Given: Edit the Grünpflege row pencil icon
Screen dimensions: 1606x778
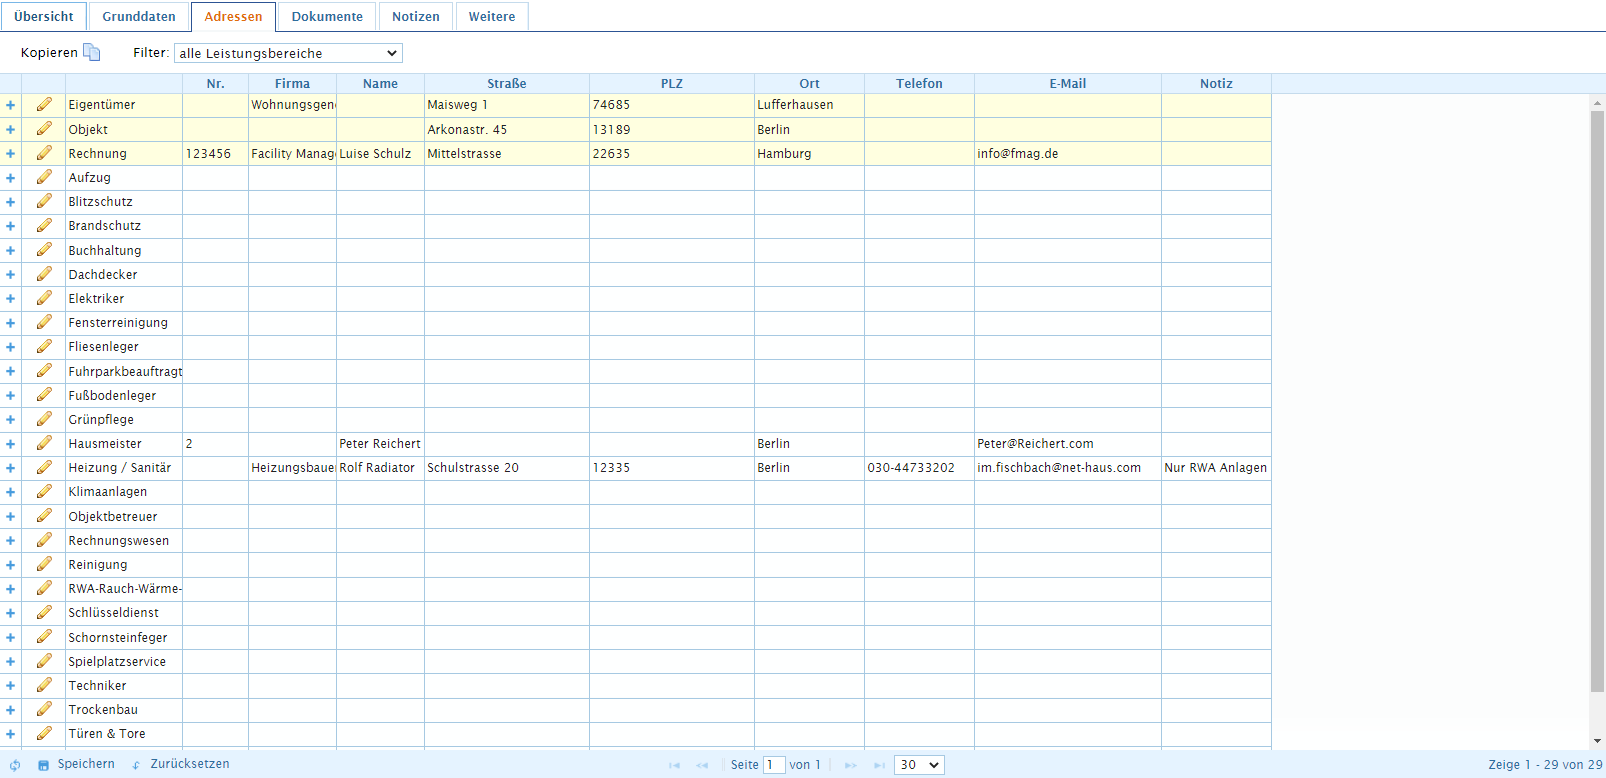Looking at the screenshot, I should pyautogui.click(x=44, y=419).
